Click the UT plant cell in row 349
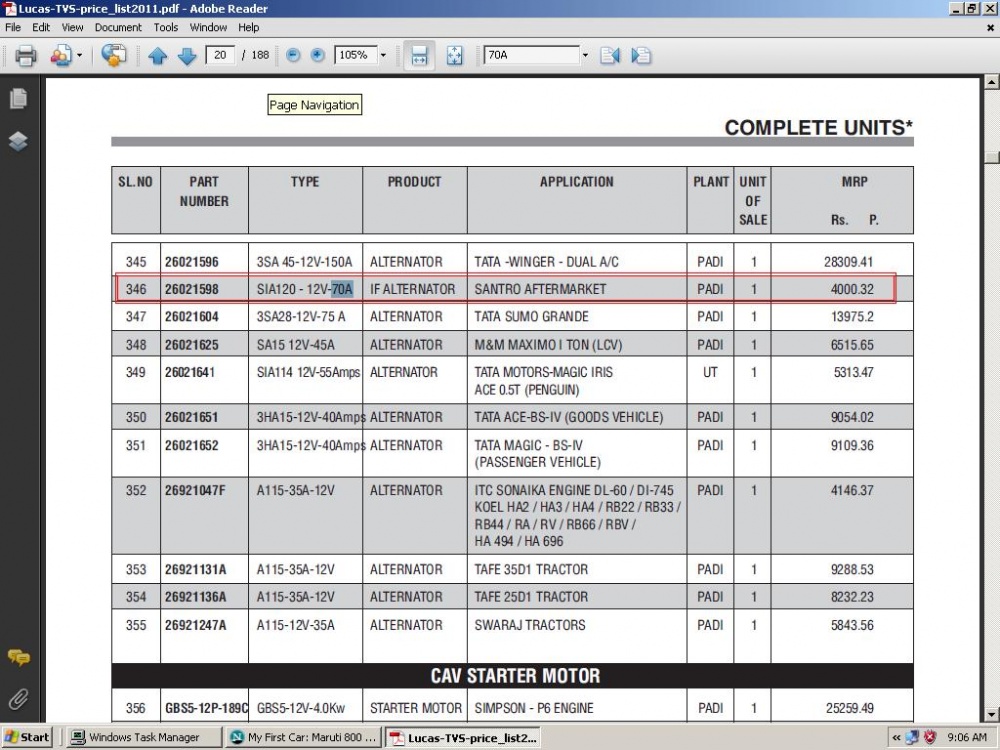 [x=710, y=372]
